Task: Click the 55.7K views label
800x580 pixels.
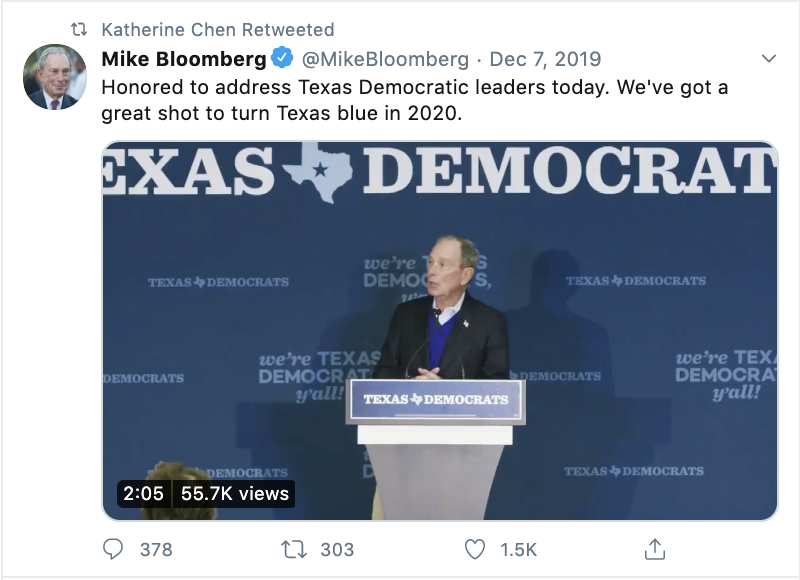Action: pyautogui.click(x=235, y=493)
